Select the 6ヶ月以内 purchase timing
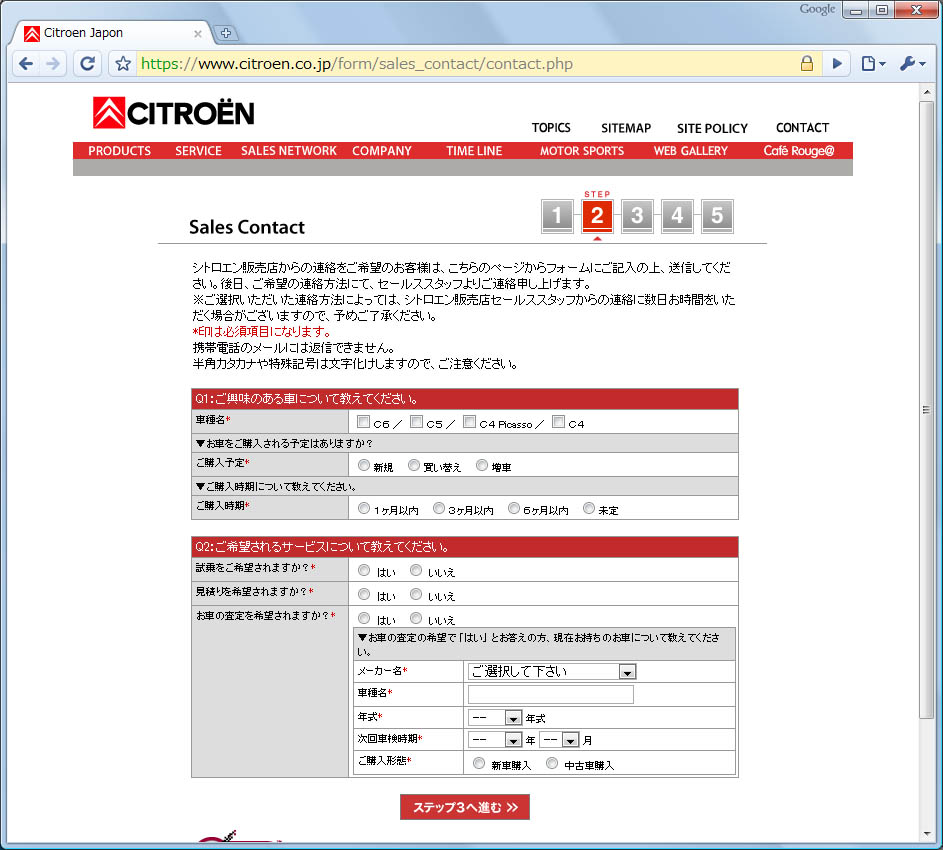Viewport: 943px width, 850px height. tap(514, 508)
